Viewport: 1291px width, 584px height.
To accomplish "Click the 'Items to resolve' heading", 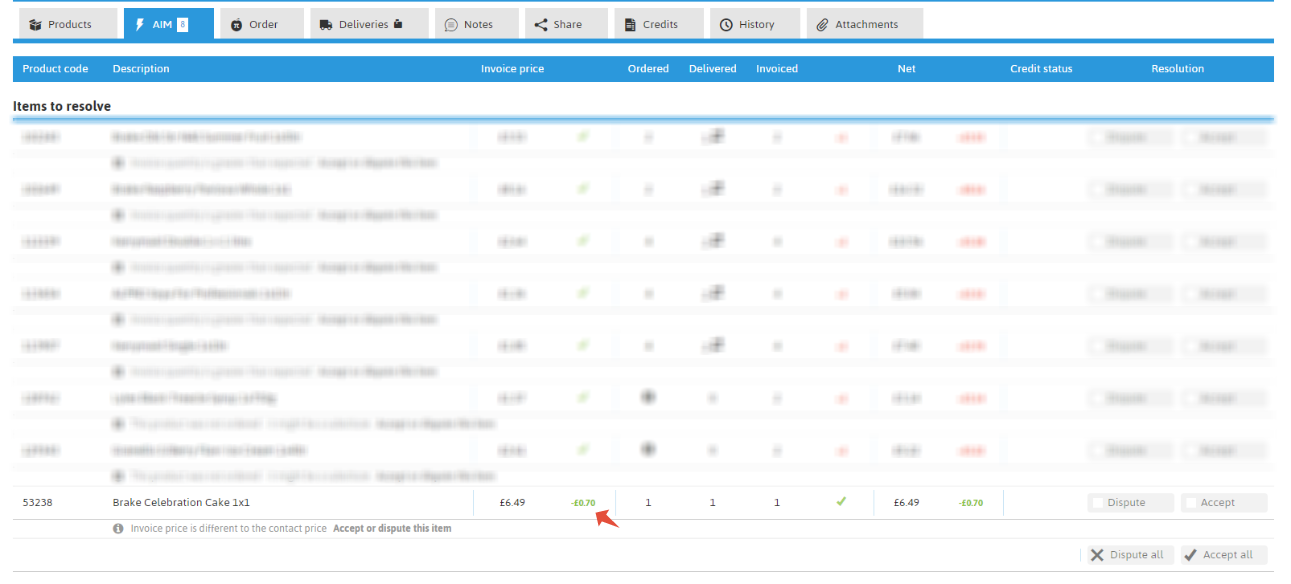I will (62, 106).
